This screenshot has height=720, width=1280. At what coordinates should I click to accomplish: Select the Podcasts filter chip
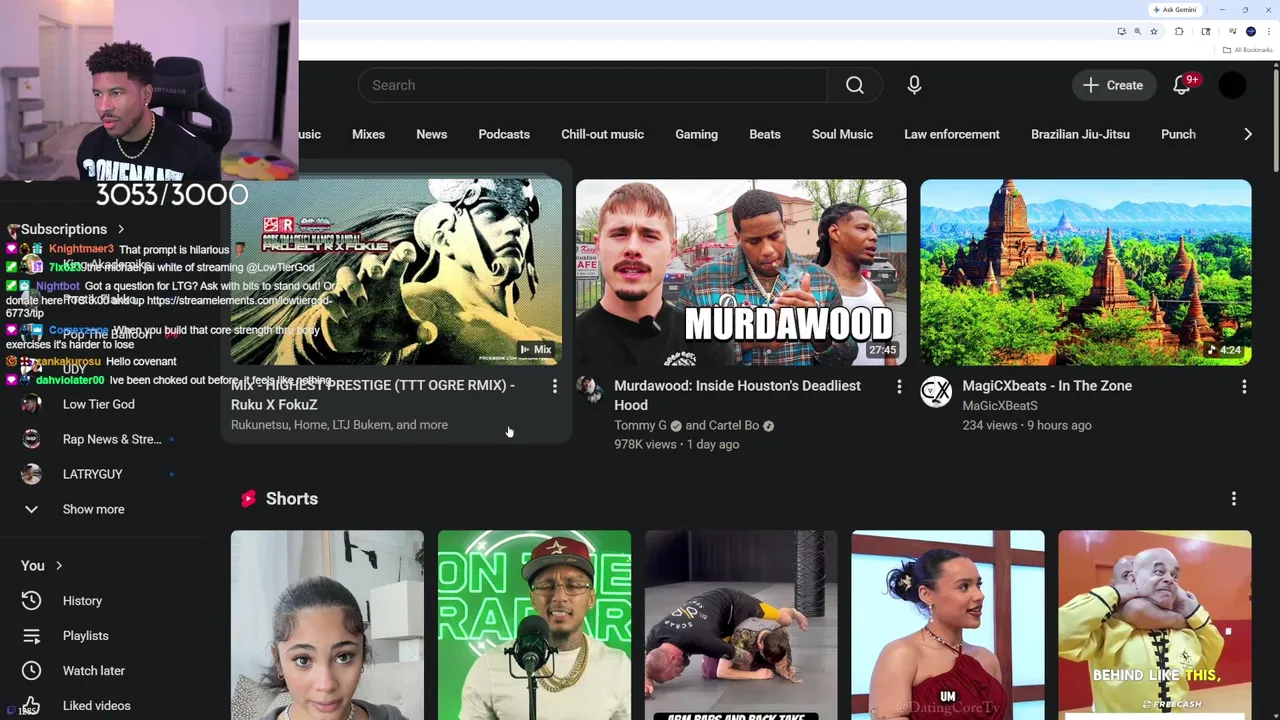coord(504,134)
